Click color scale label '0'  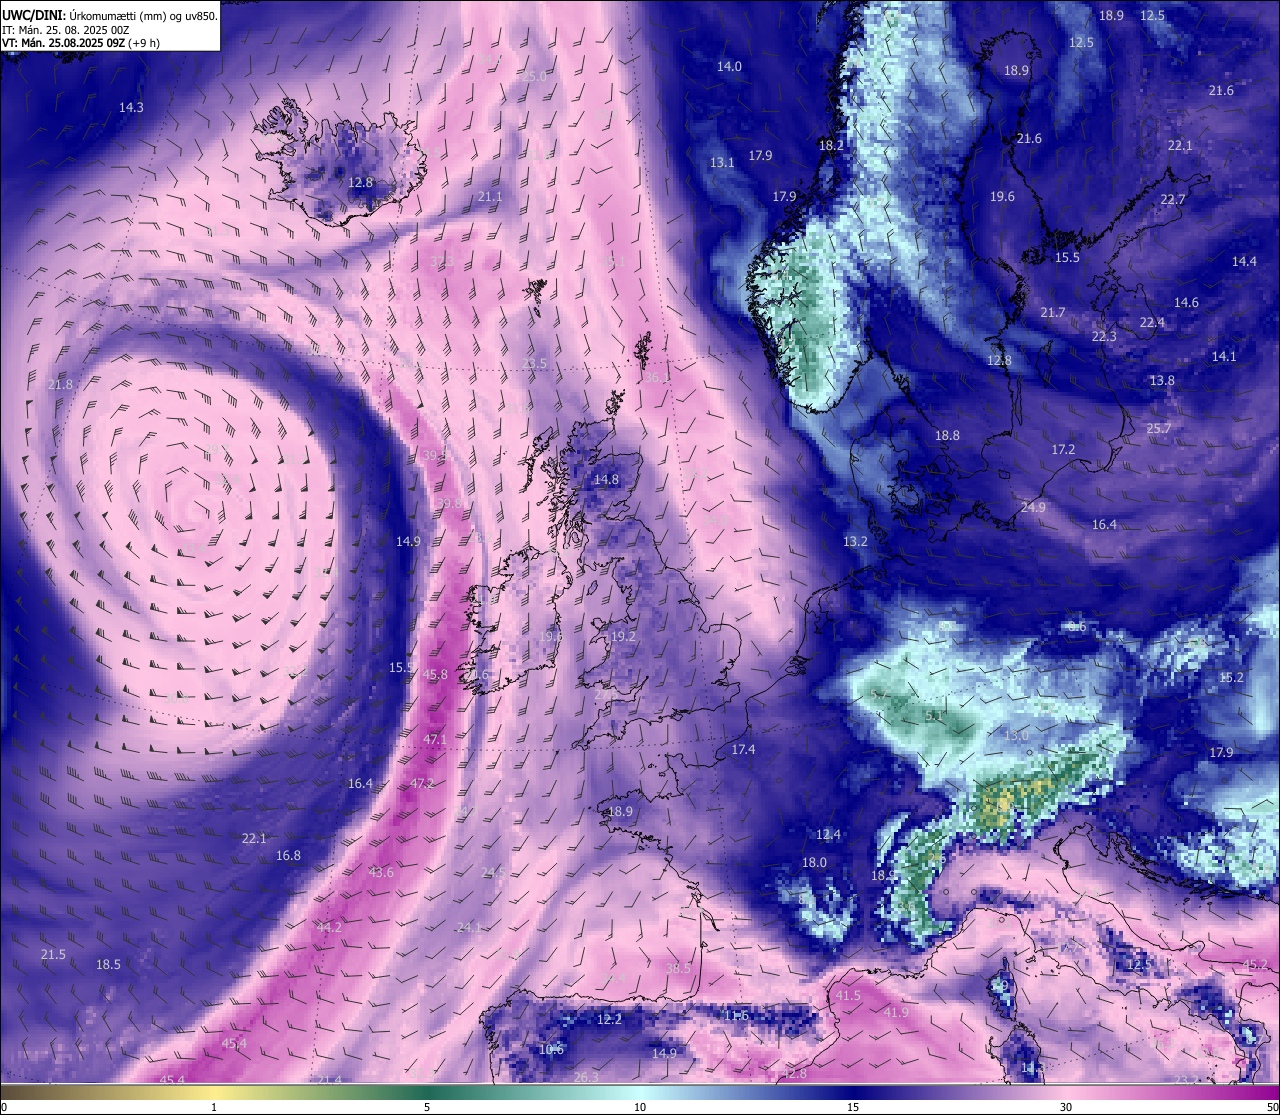(4, 1107)
